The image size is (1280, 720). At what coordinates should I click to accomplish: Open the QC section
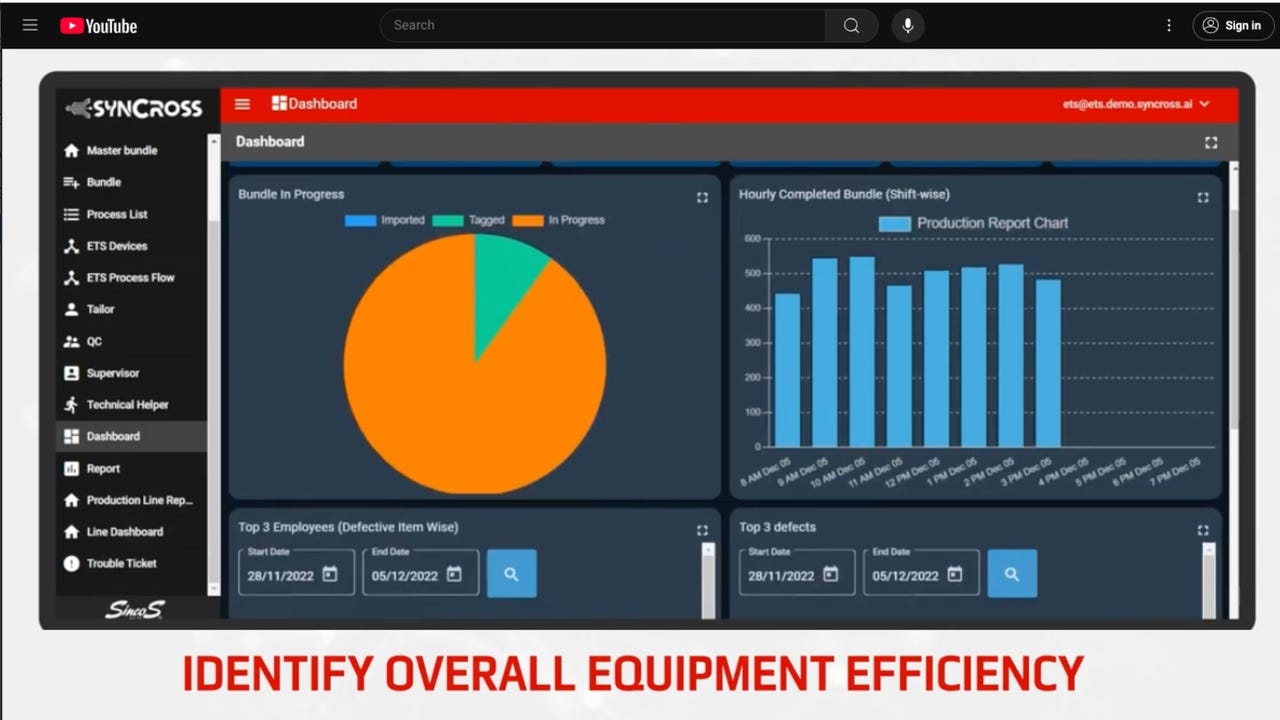point(93,341)
